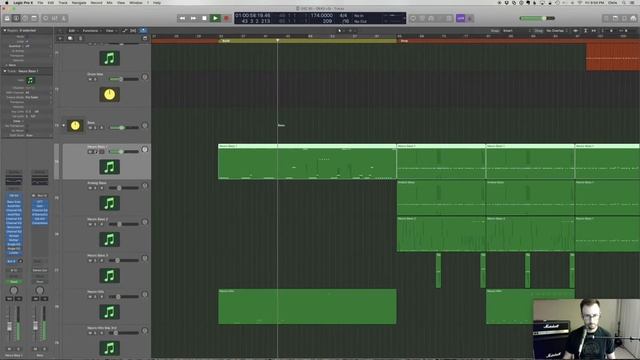
Task: Open the Mixer icon in control bar
Action: pyautogui.click(x=55, y=18)
